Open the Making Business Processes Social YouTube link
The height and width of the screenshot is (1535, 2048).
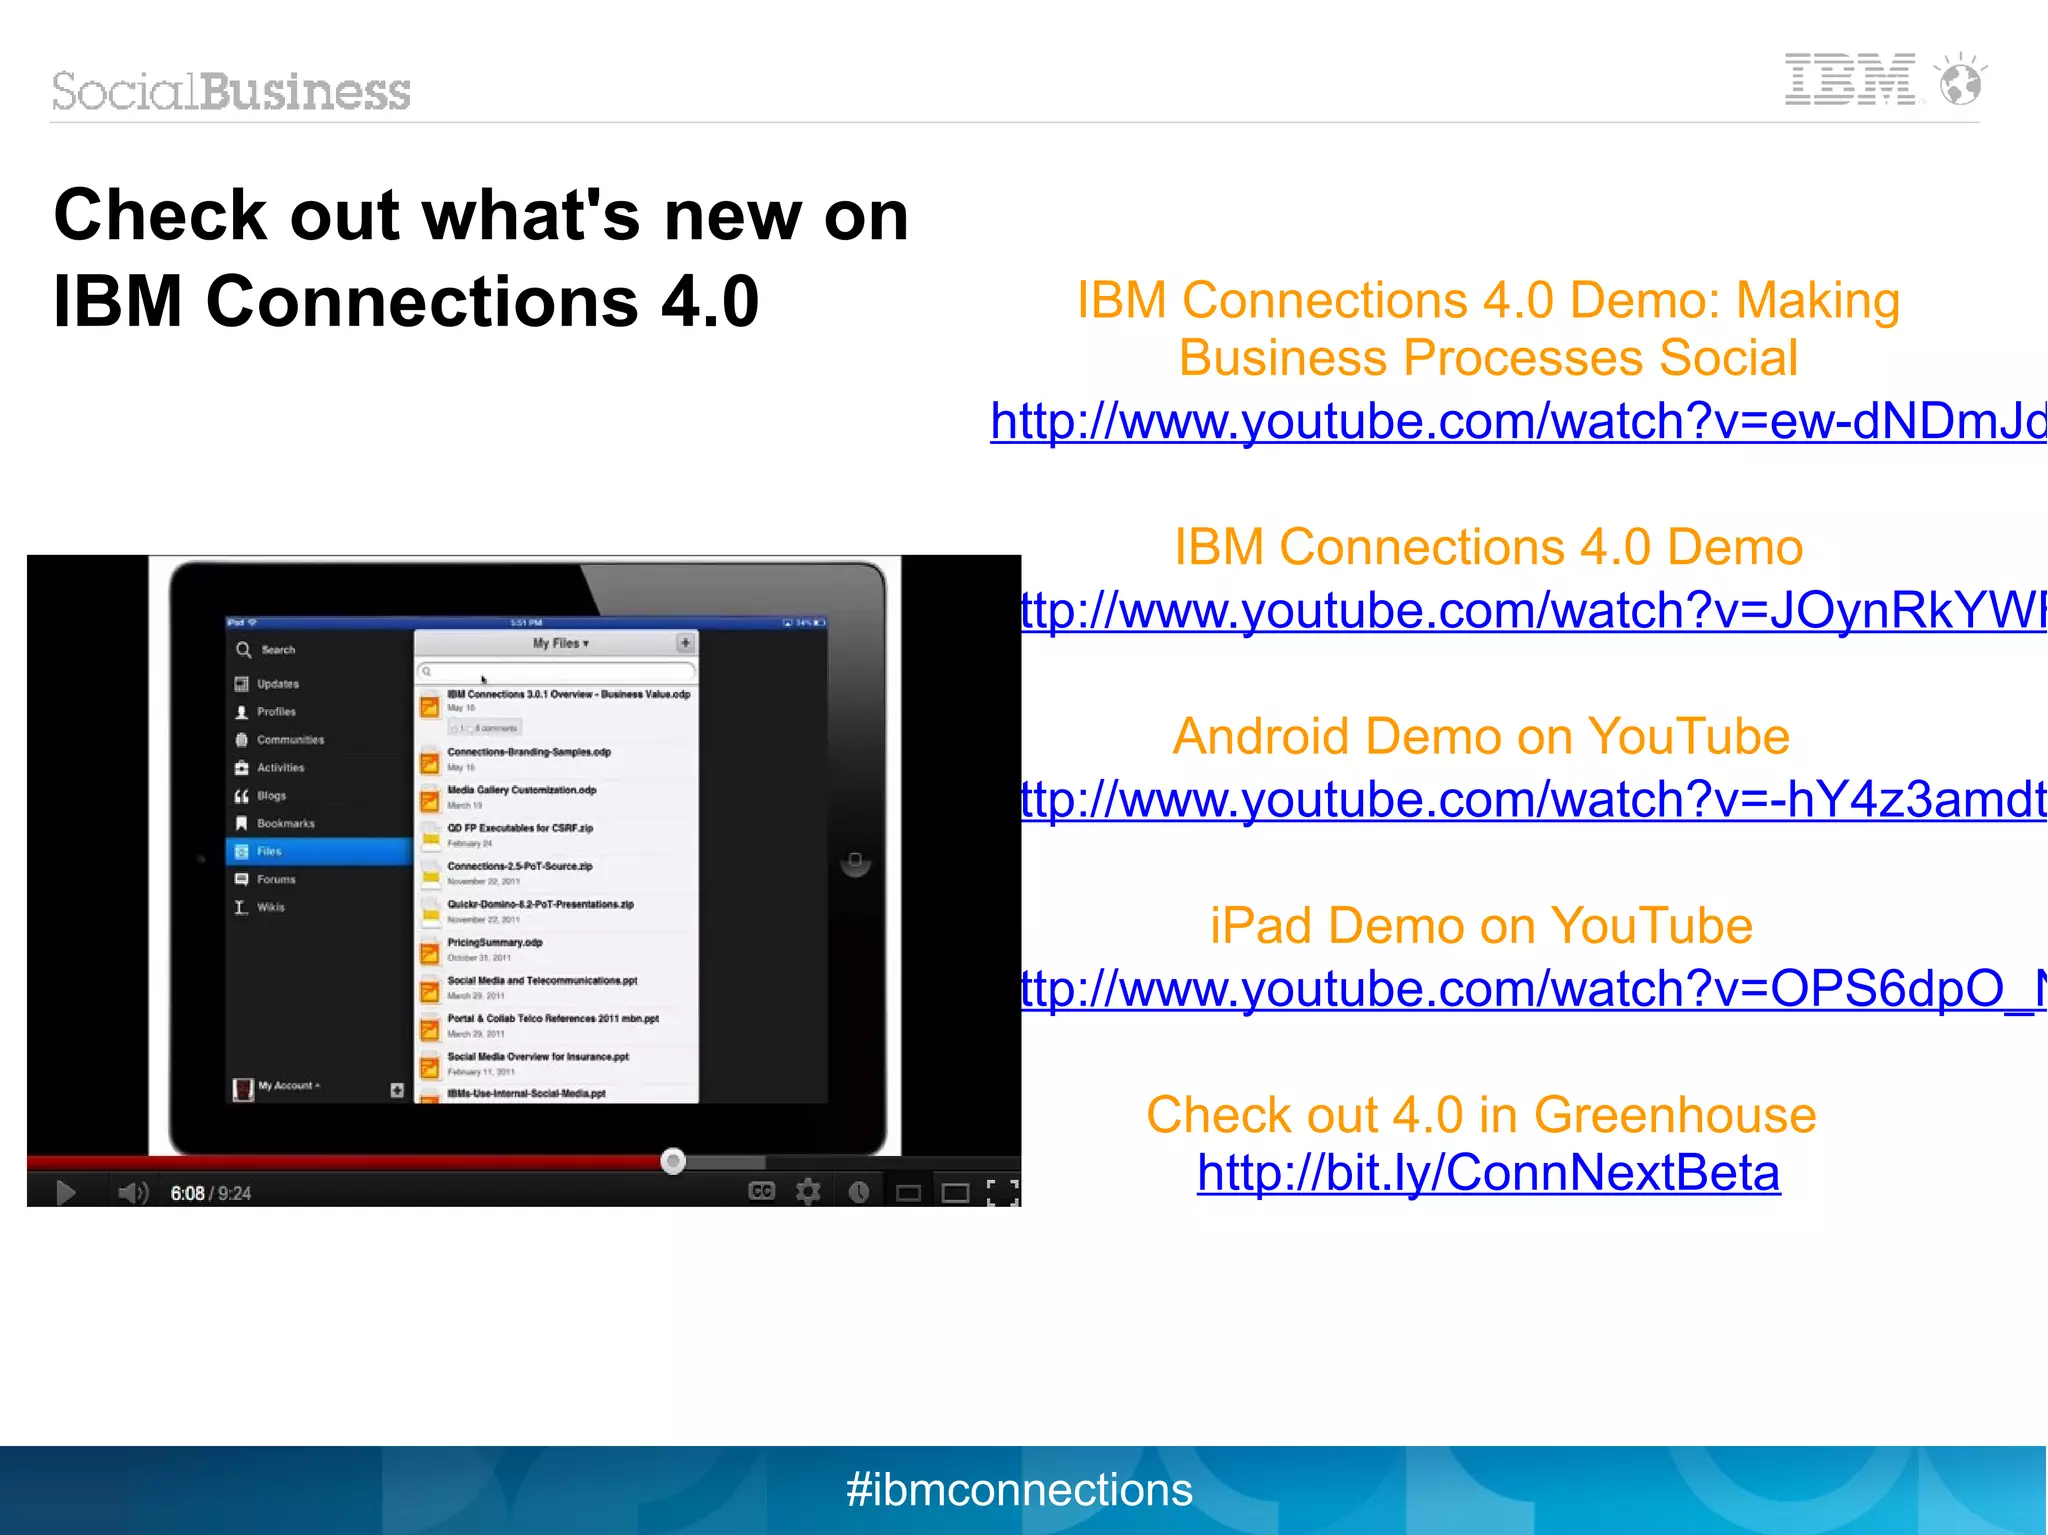(x=1518, y=421)
